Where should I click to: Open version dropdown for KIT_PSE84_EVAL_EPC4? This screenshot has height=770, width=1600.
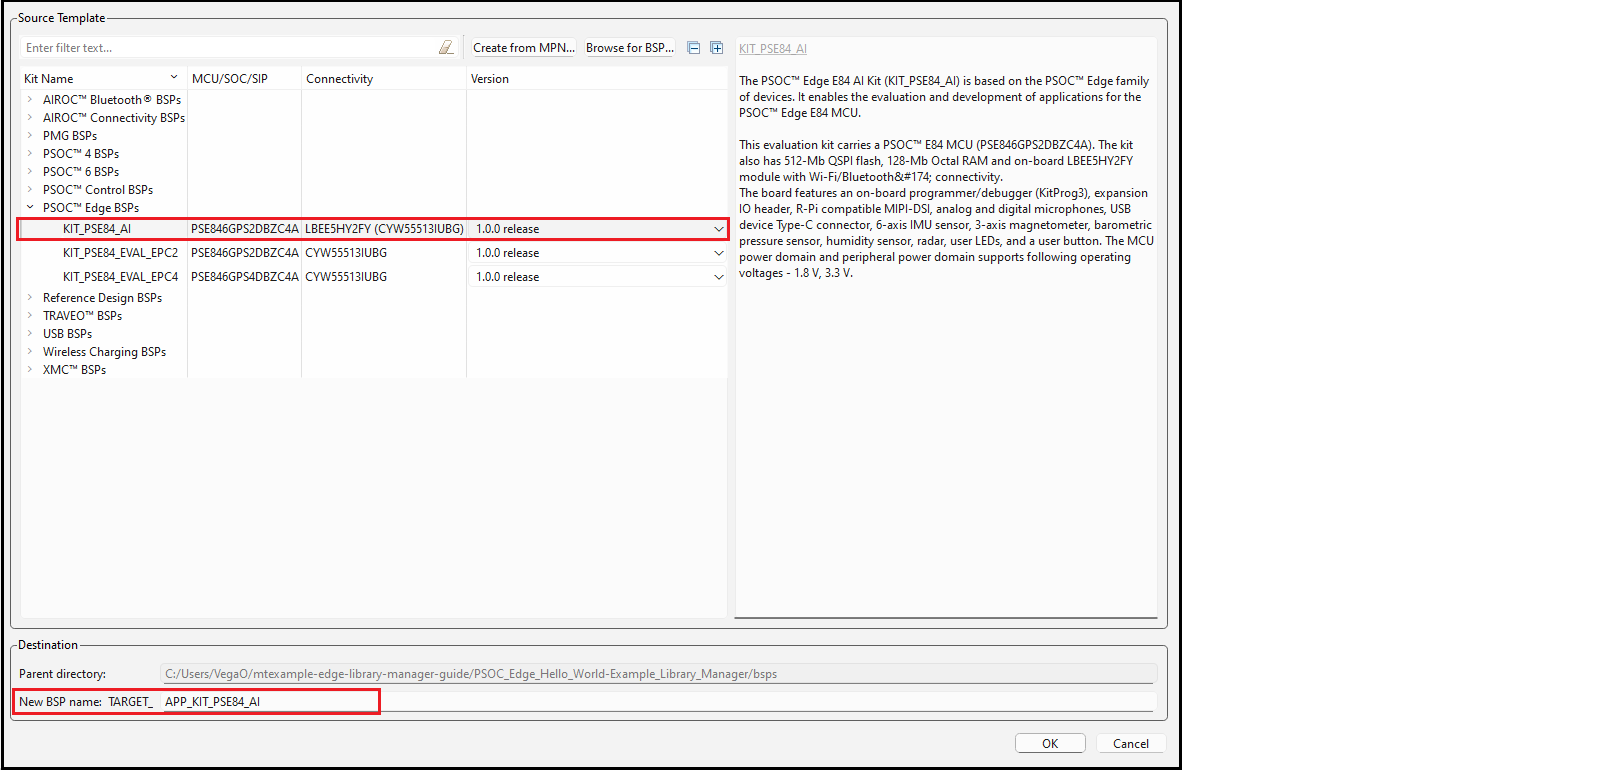(x=718, y=277)
